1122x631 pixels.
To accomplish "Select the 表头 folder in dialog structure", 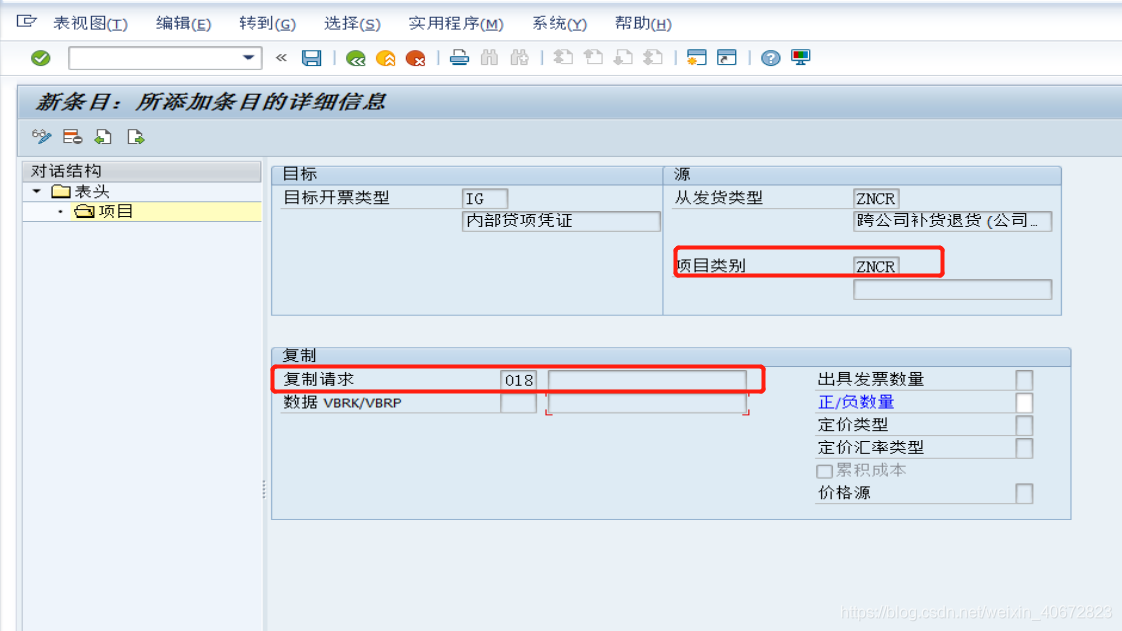I will click(80, 191).
